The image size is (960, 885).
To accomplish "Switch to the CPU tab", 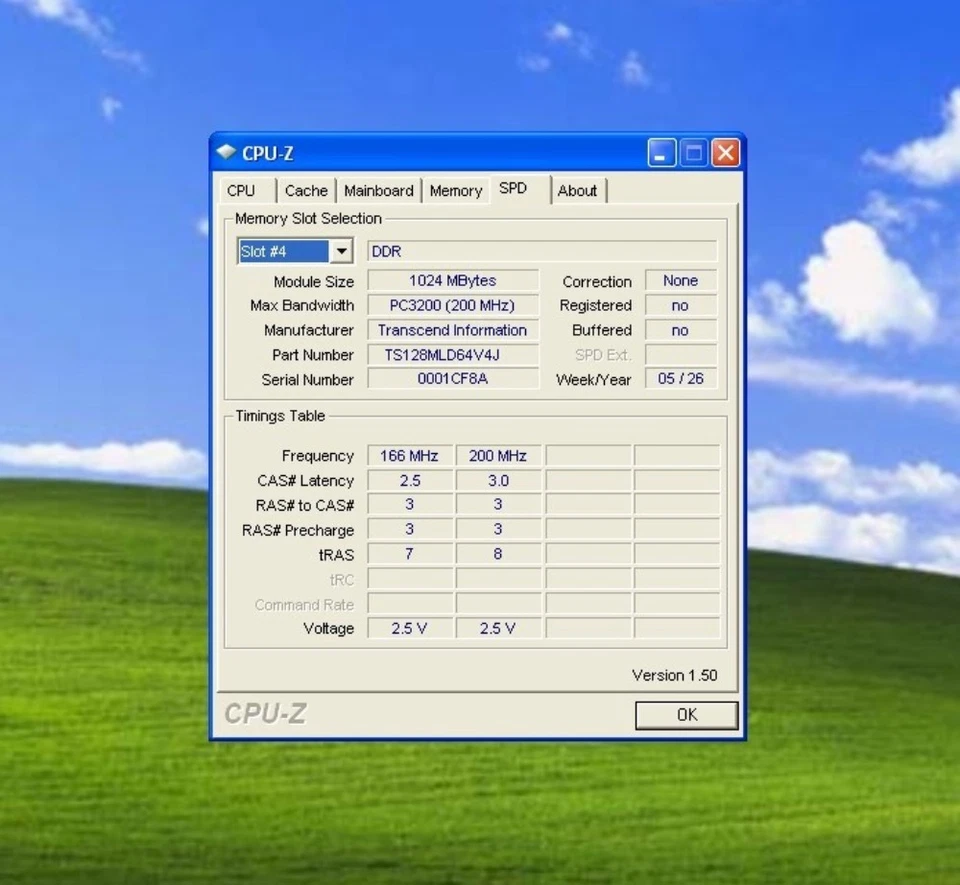I will pyautogui.click(x=244, y=190).
